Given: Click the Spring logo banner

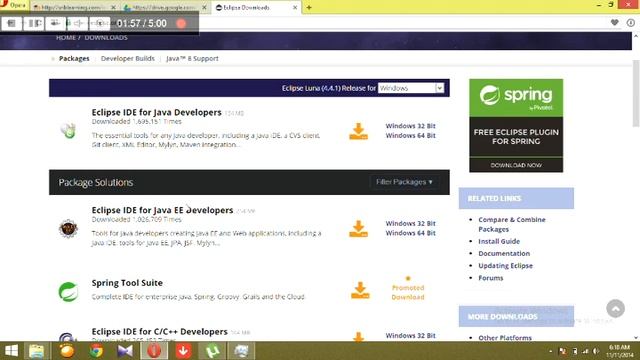Looking at the screenshot, I should 516,98.
